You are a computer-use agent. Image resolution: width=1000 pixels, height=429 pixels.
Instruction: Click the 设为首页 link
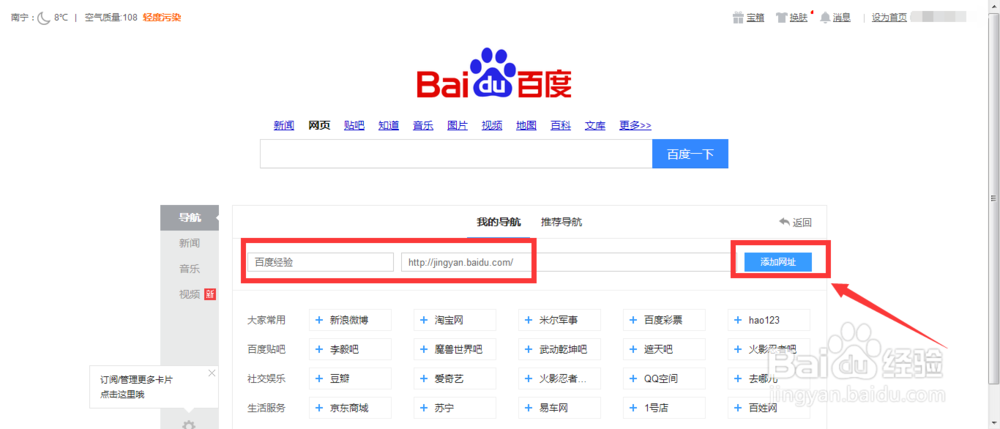pos(889,17)
